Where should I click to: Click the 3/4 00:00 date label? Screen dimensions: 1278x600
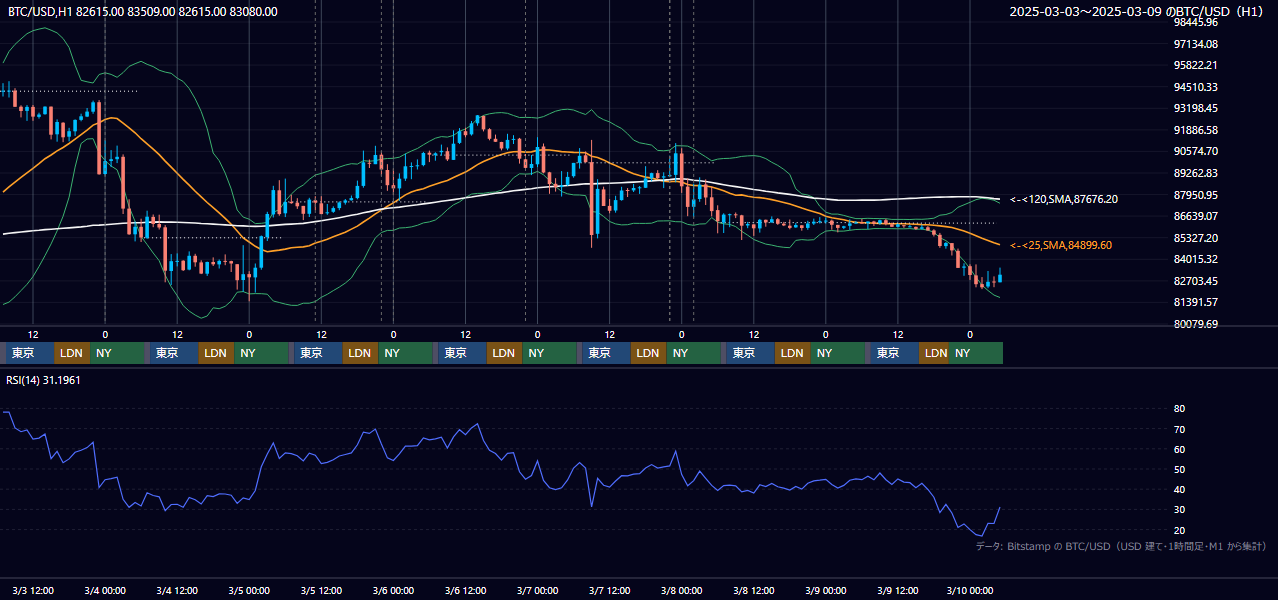(x=105, y=590)
